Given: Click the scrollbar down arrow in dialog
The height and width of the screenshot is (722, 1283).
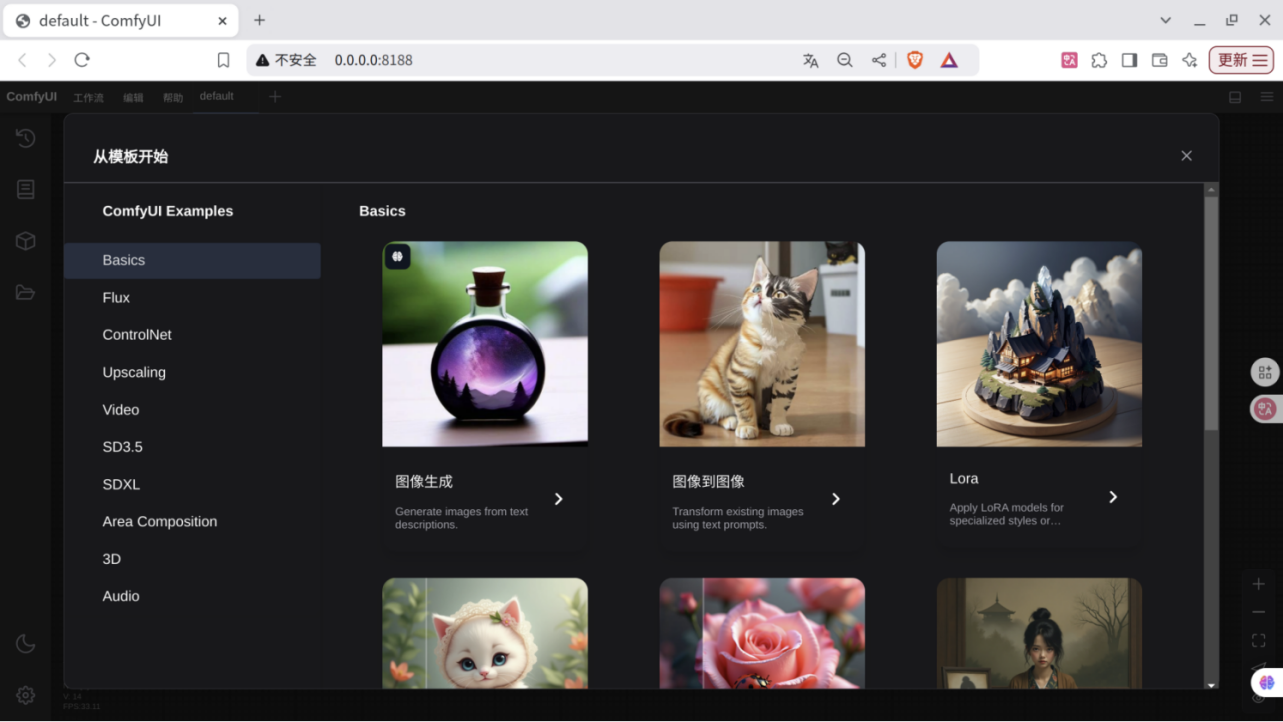Looking at the screenshot, I should click(x=1211, y=685).
